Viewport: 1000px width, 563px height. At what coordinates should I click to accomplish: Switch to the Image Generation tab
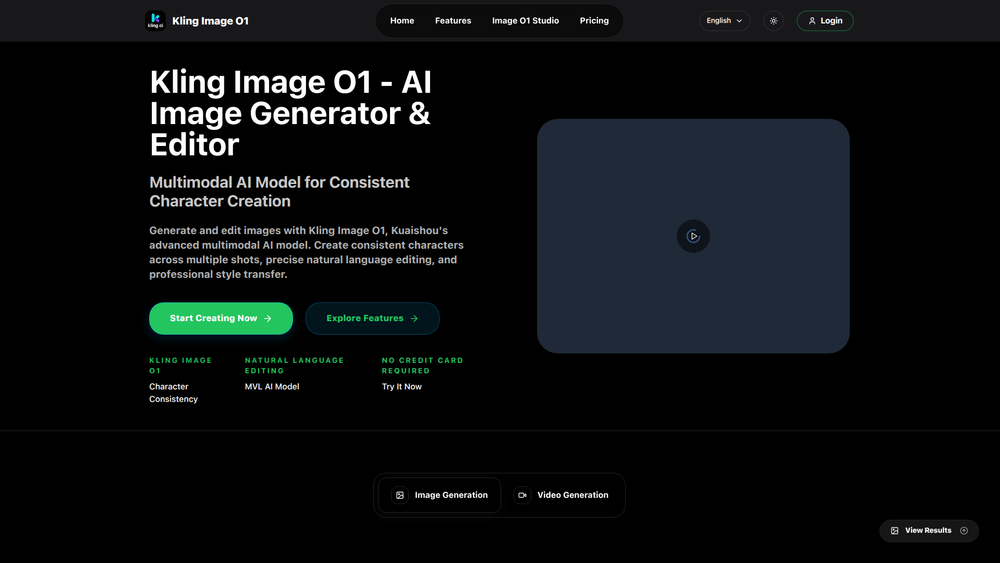tap(439, 495)
